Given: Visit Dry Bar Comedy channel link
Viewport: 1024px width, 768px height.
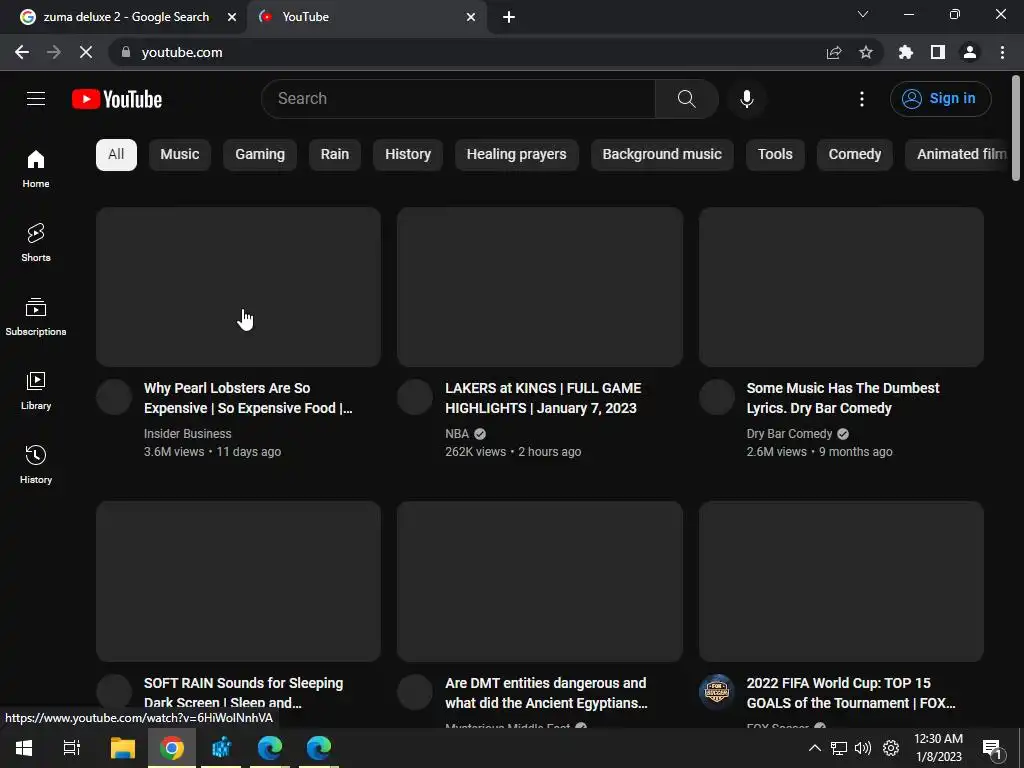Looking at the screenshot, I should [790, 434].
